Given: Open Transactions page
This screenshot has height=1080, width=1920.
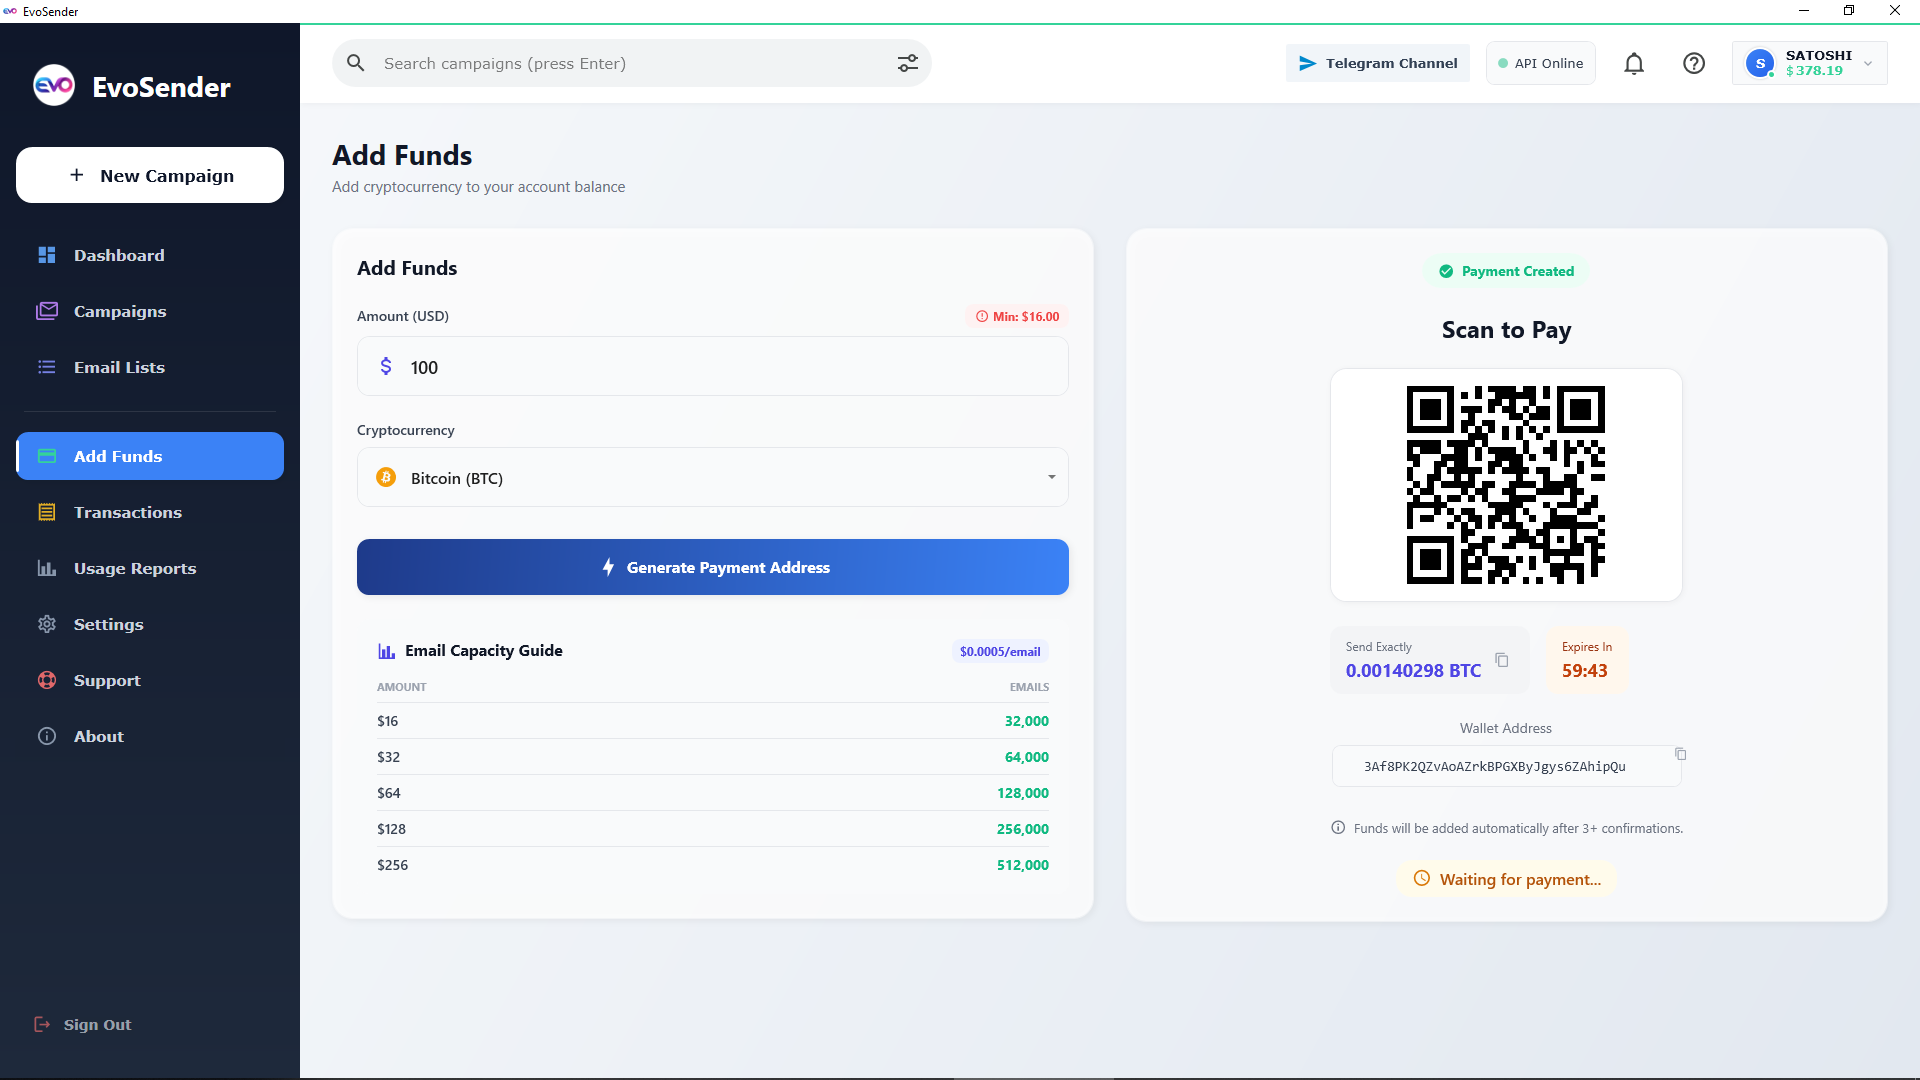Looking at the screenshot, I should (150, 512).
